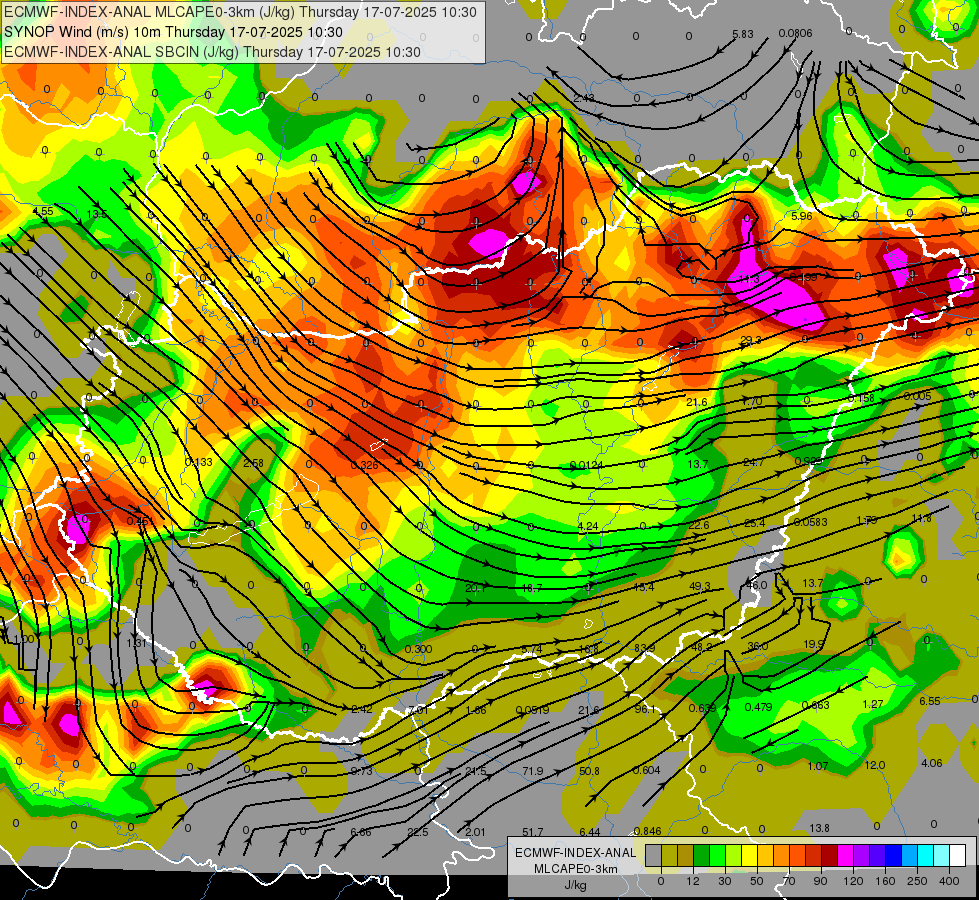Click the legend tick label 250

pos(917,881)
